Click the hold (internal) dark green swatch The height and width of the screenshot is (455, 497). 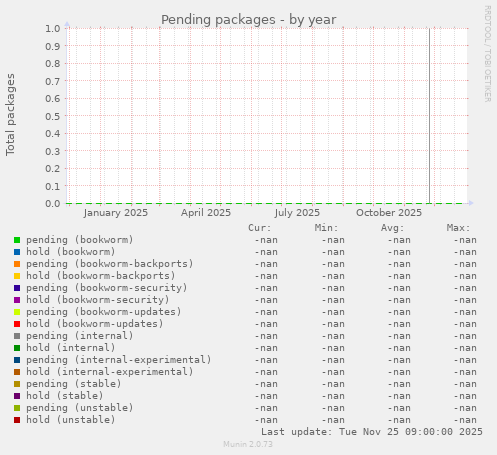click(x=17, y=348)
